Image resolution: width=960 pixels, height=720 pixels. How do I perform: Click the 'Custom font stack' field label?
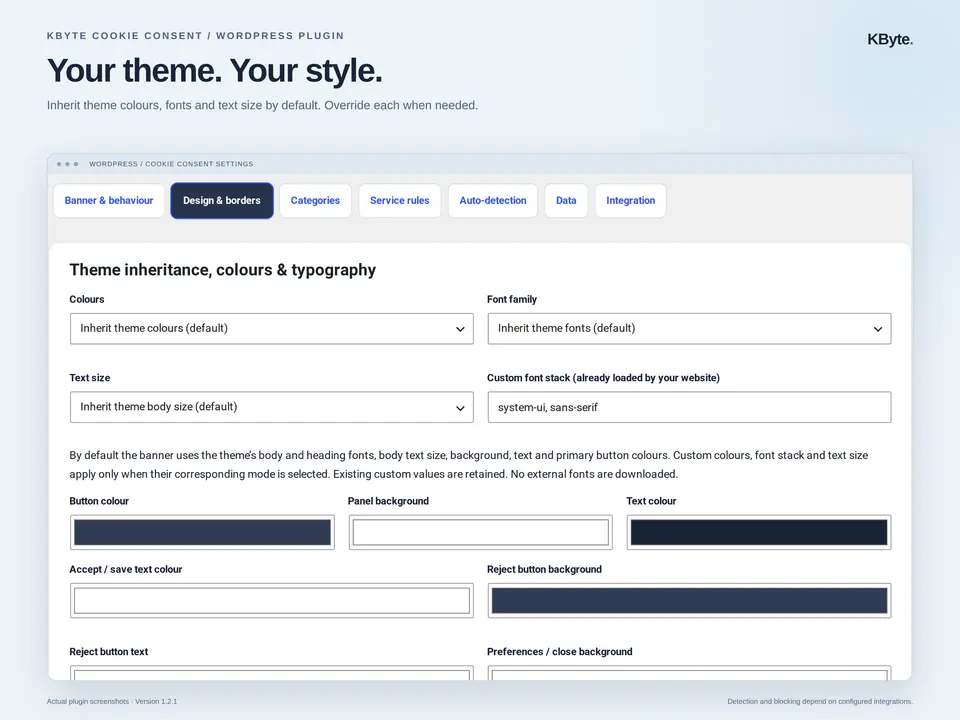tap(603, 378)
